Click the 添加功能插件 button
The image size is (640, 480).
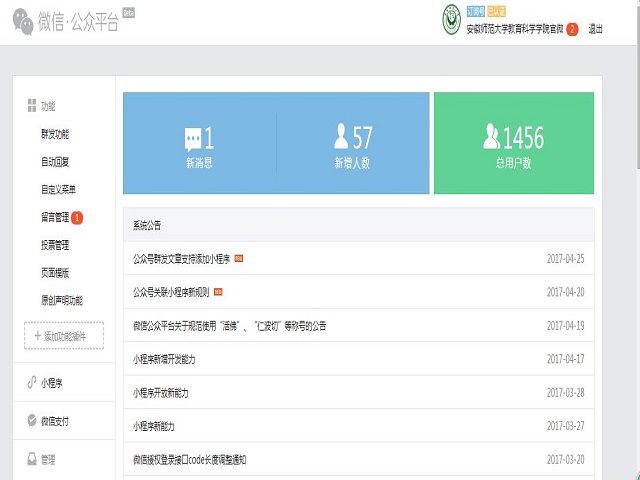coord(62,336)
